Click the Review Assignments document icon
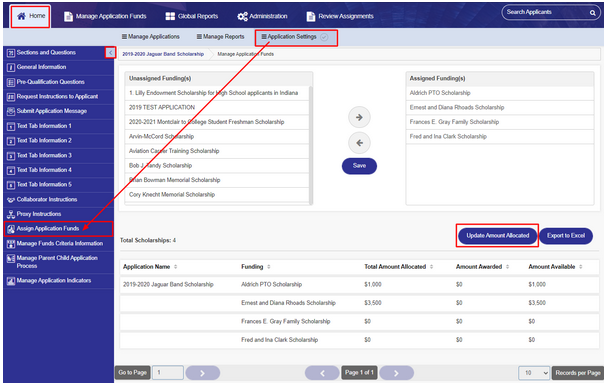This screenshot has width=607, height=383. (310, 16)
